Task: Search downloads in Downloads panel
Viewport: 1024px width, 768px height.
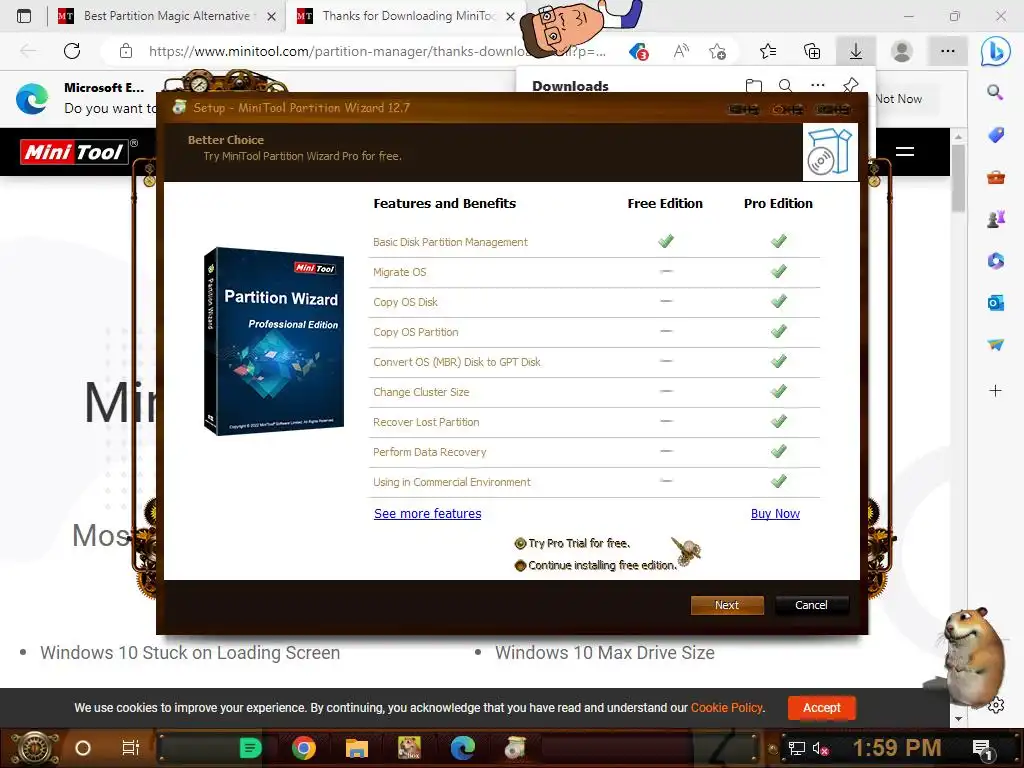Action: coord(786,86)
